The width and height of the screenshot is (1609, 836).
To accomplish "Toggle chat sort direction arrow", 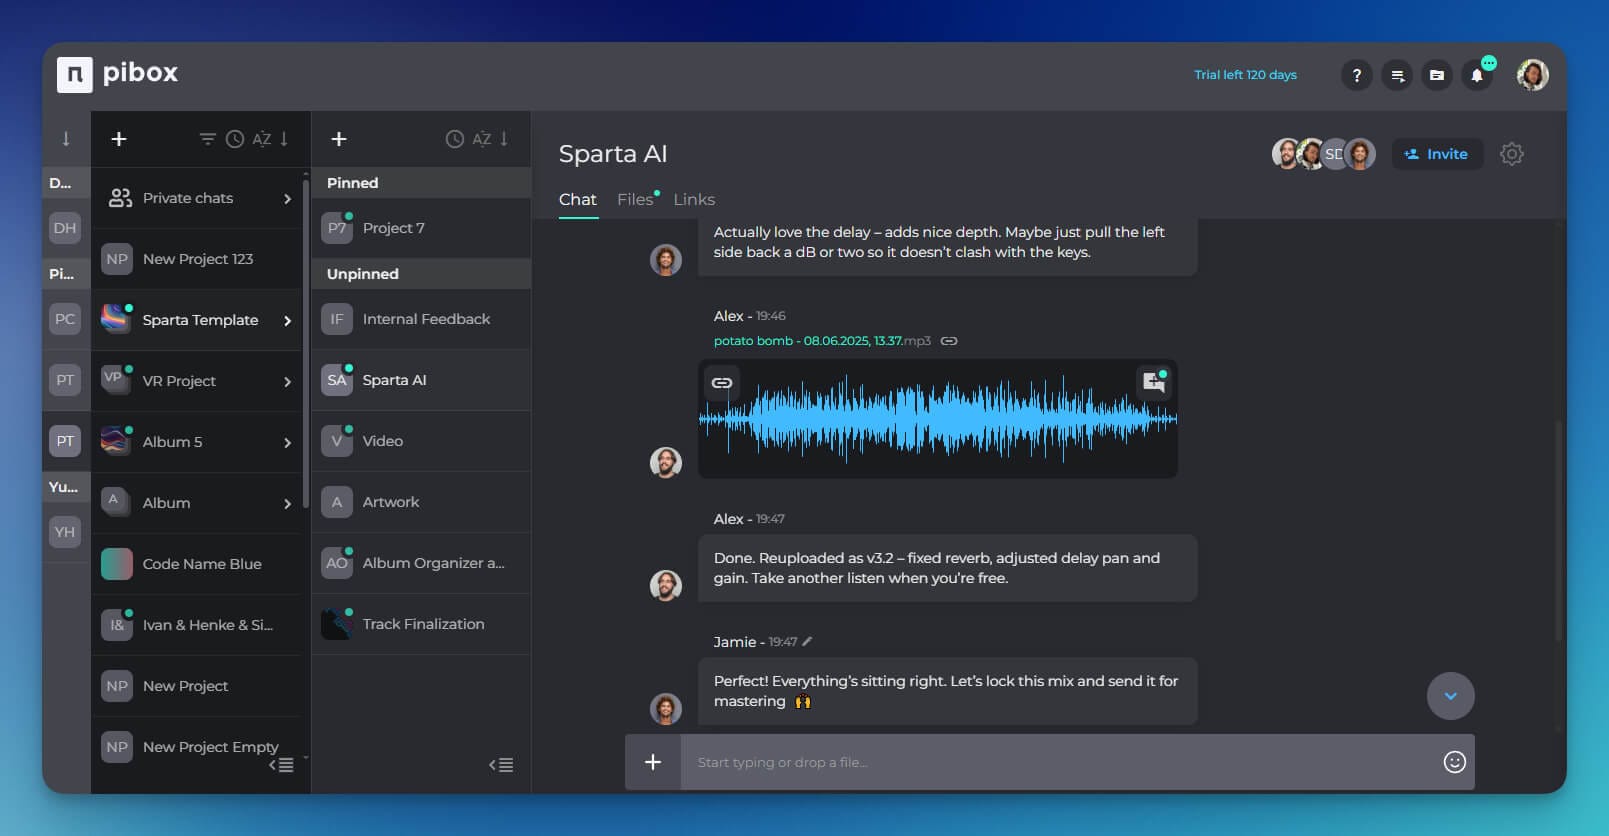I will [x=504, y=139].
